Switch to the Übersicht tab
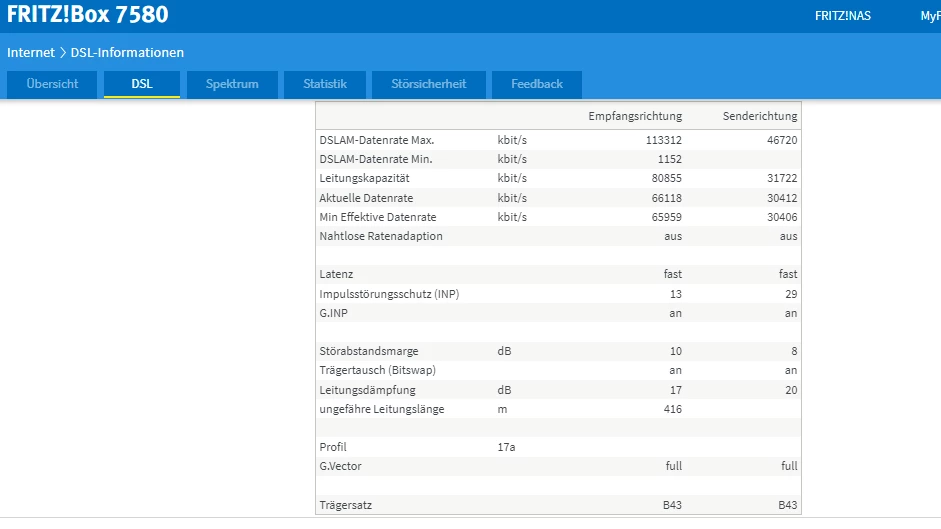Screen dimensions: 941x529 coord(52,84)
